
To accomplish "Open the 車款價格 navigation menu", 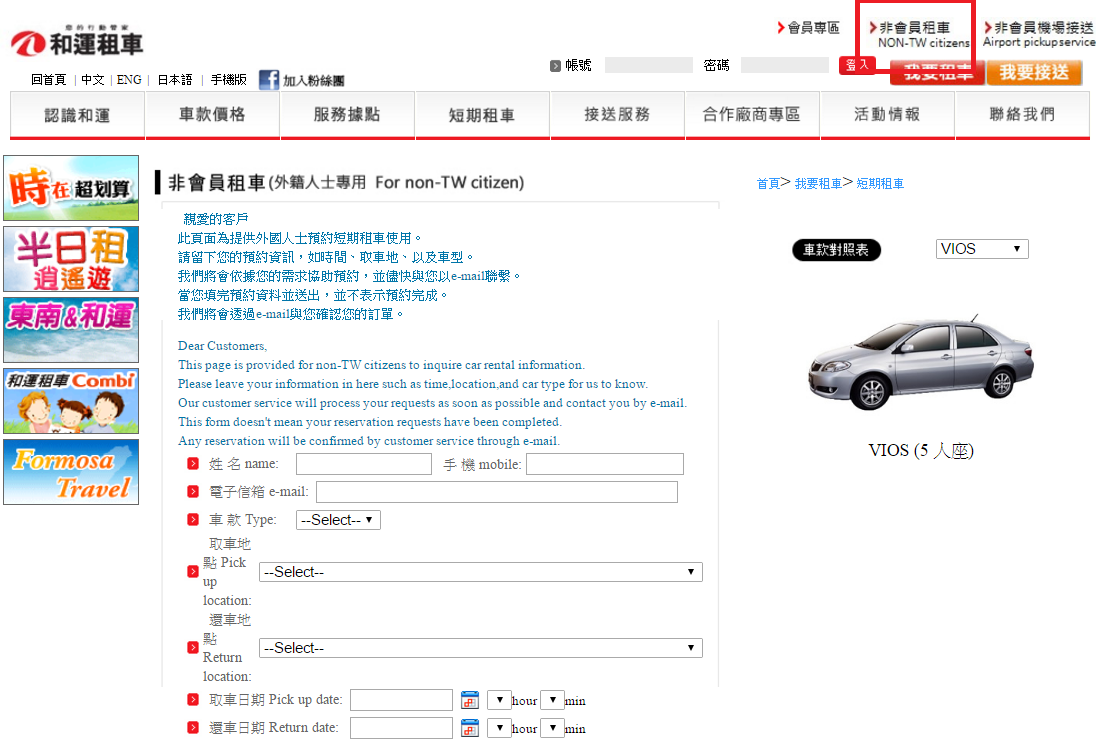I will pos(212,115).
